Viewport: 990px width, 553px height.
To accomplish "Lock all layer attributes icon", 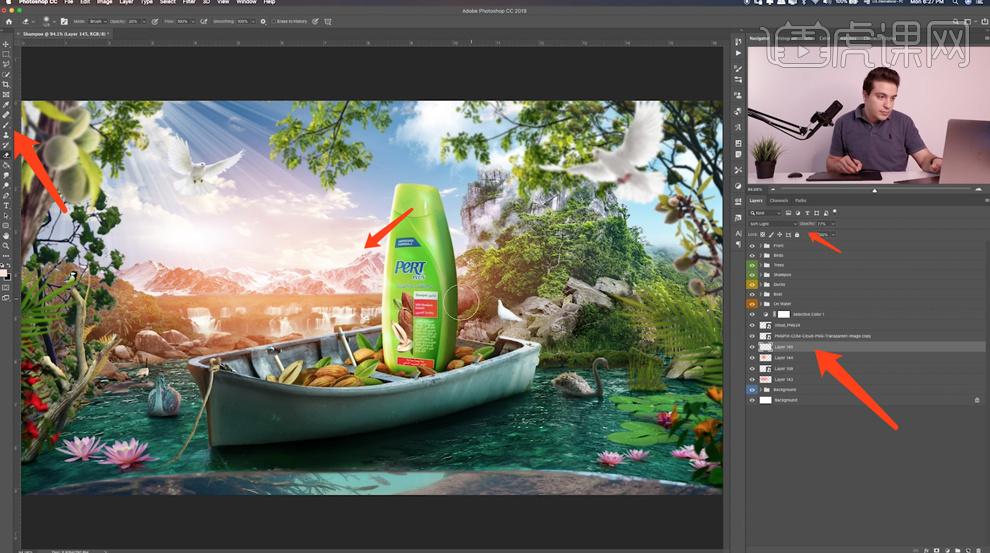I will [797, 235].
